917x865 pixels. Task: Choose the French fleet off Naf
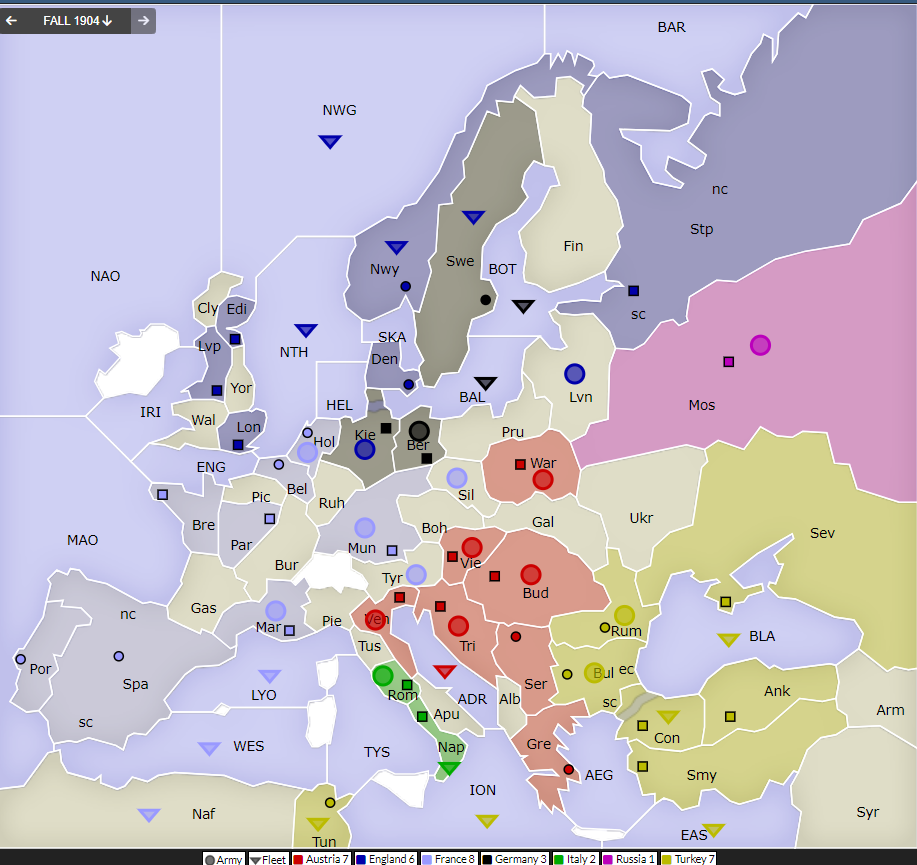(149, 815)
